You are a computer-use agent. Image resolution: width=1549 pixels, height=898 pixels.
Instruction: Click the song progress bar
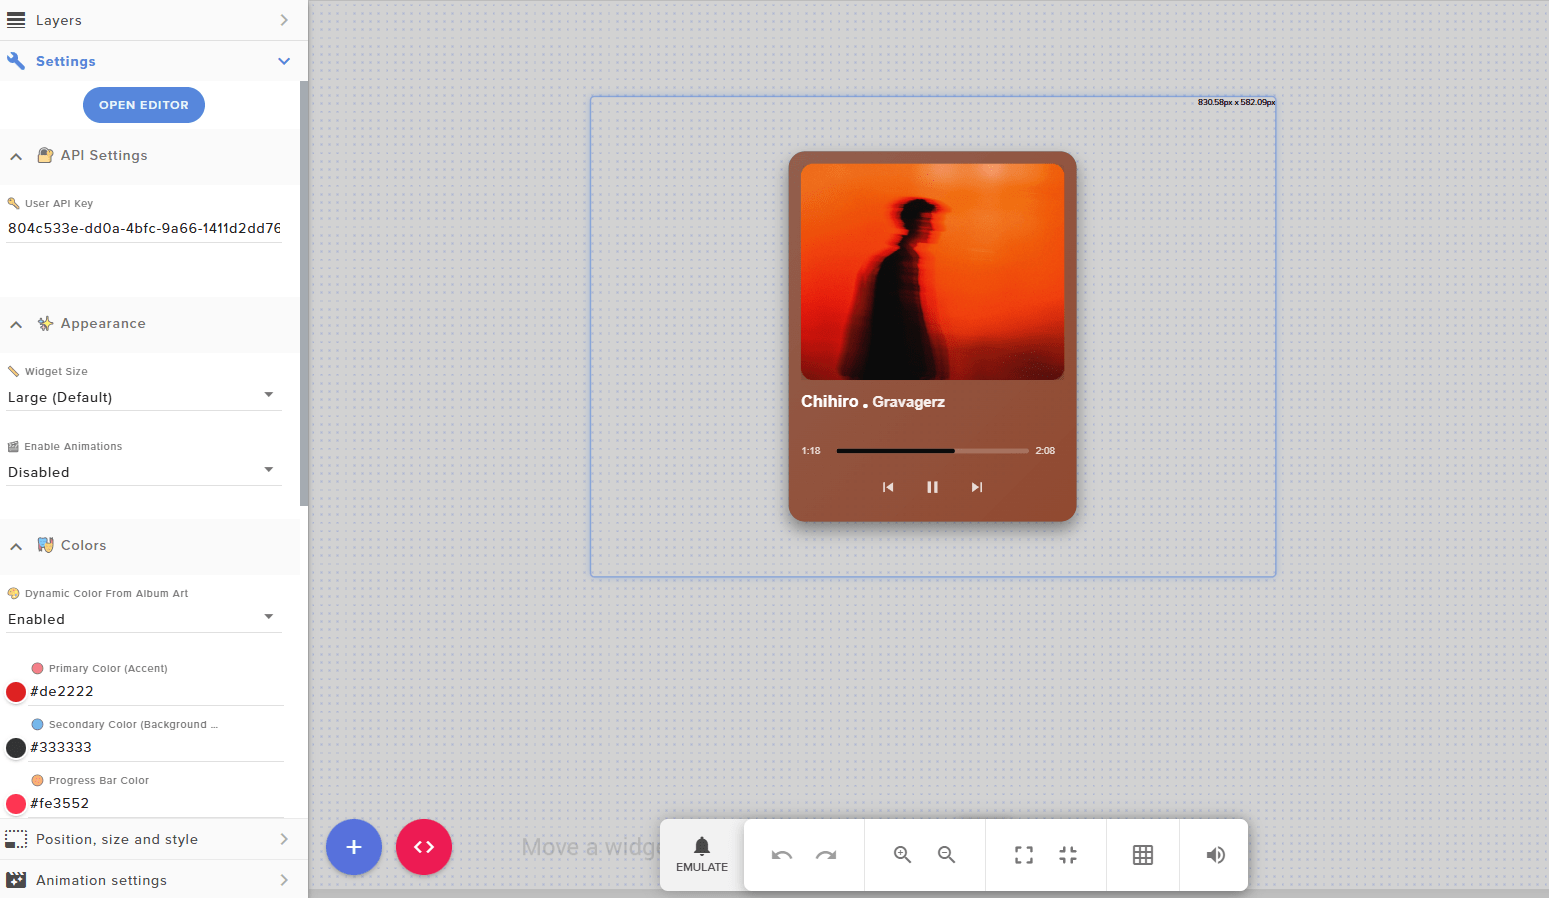pos(933,451)
